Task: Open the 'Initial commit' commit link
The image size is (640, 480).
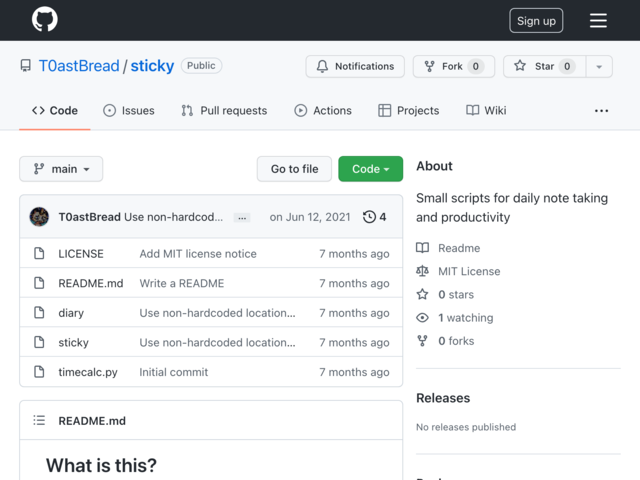Action: coord(173,372)
